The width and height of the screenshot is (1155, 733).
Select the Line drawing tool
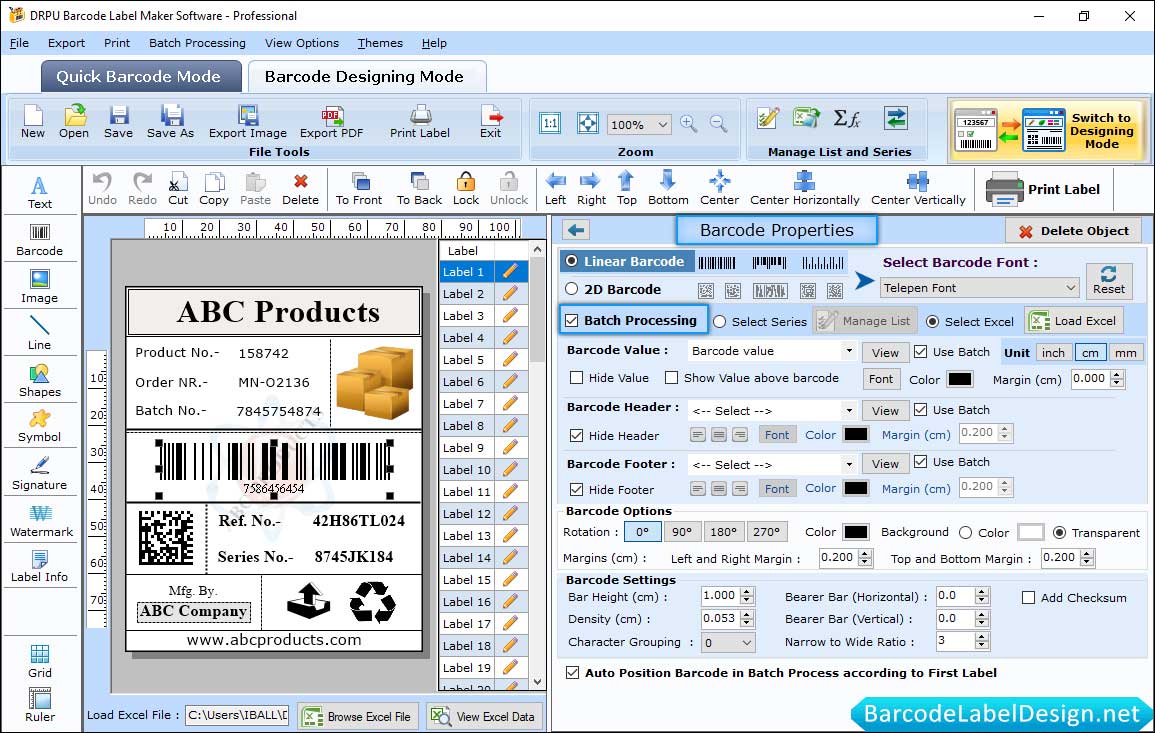(x=39, y=333)
